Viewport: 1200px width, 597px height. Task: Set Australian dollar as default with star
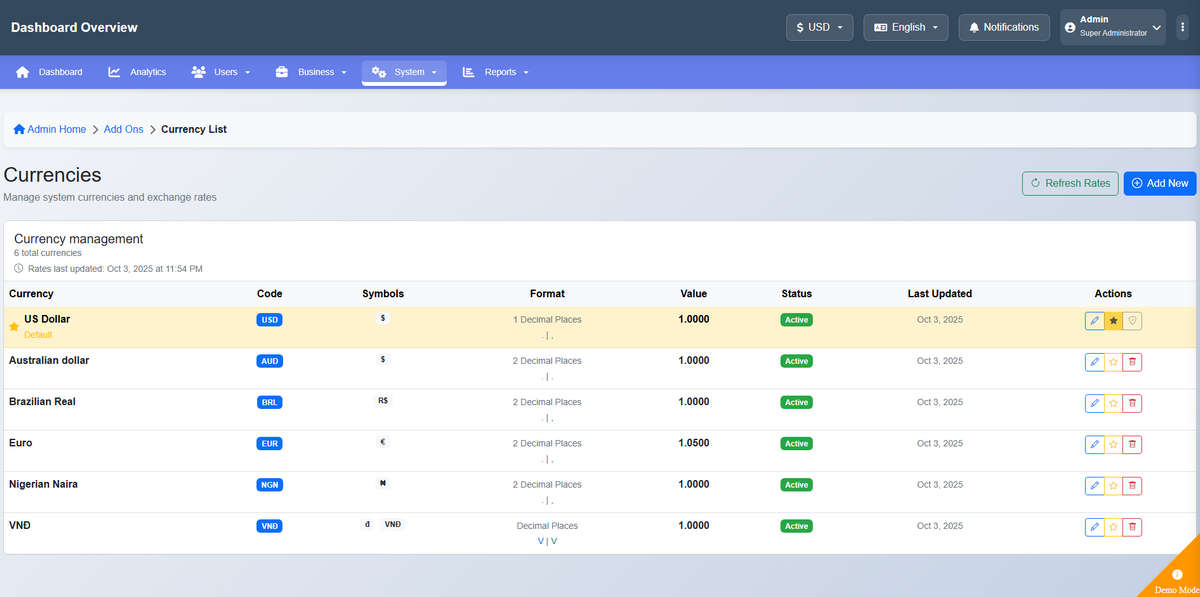coord(1113,362)
